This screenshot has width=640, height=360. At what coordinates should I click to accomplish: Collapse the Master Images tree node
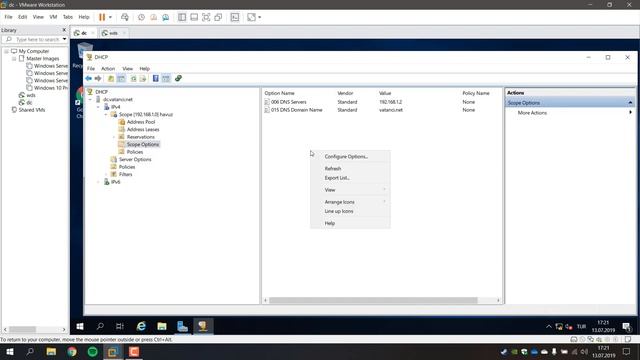point(14,59)
